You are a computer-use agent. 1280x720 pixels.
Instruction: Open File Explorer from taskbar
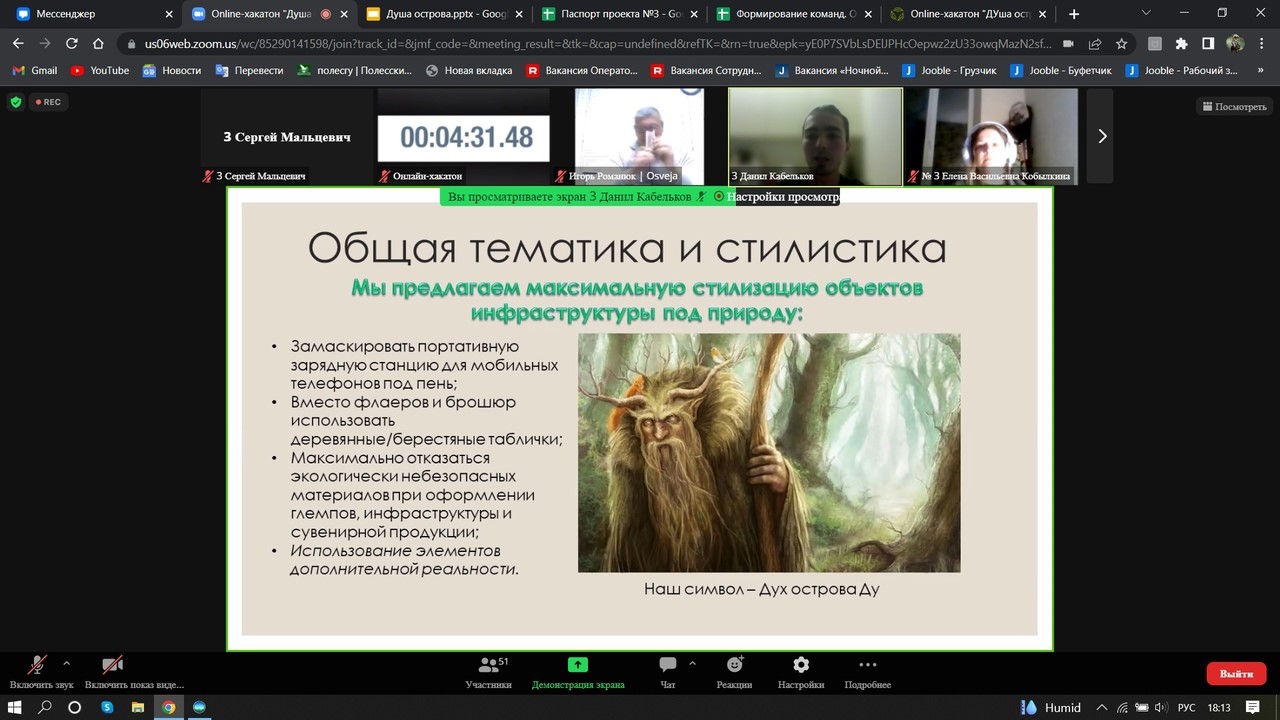[138, 707]
